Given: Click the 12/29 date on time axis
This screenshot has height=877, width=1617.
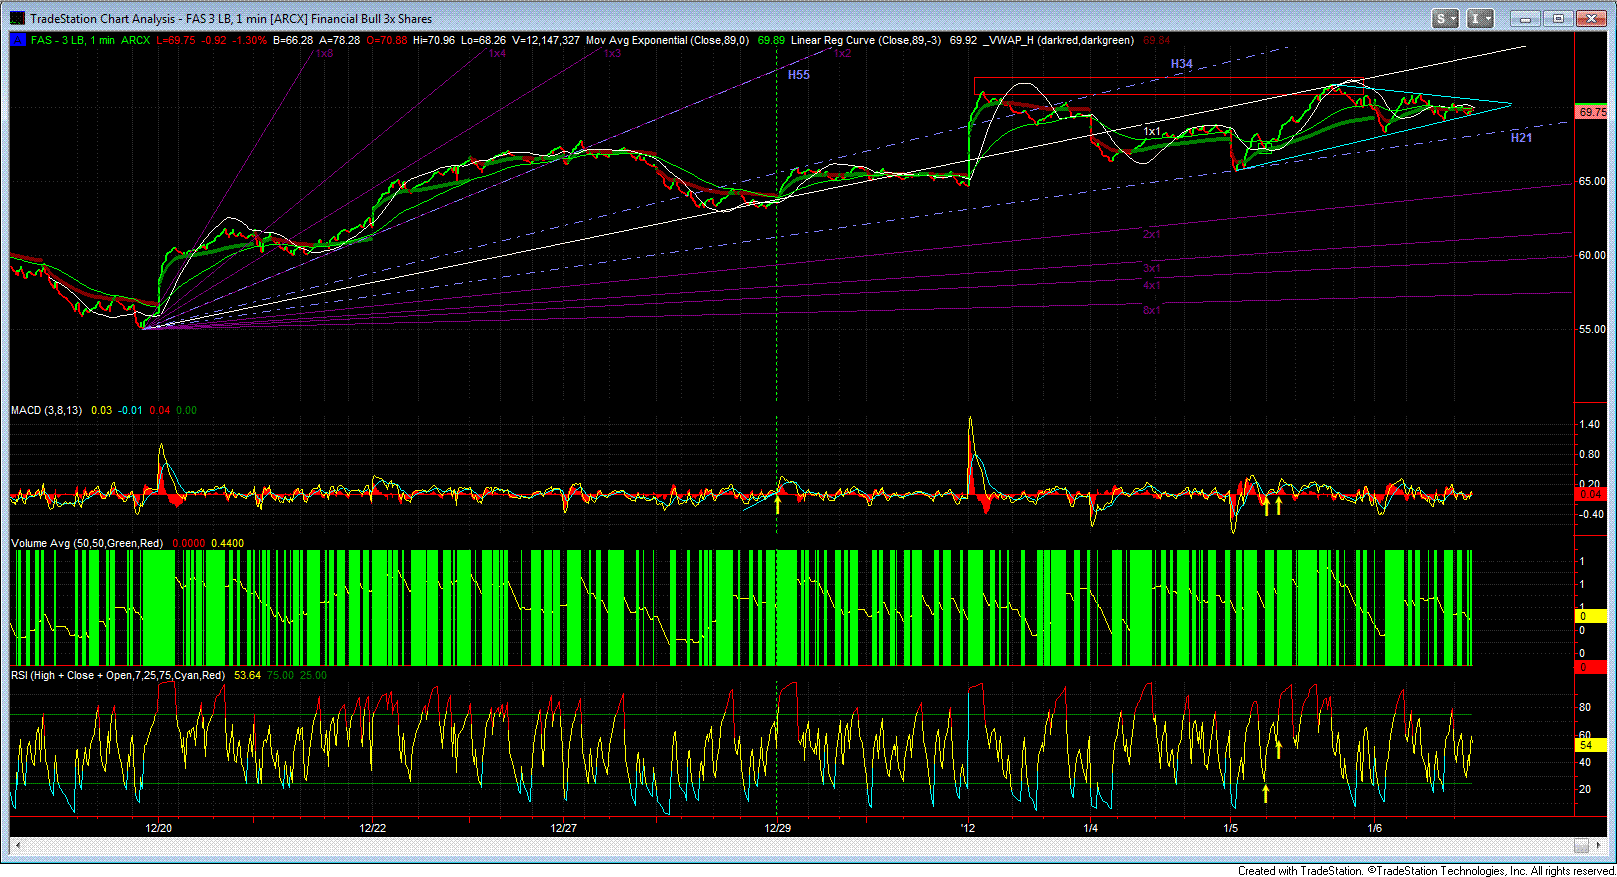Looking at the screenshot, I should coord(778,828).
